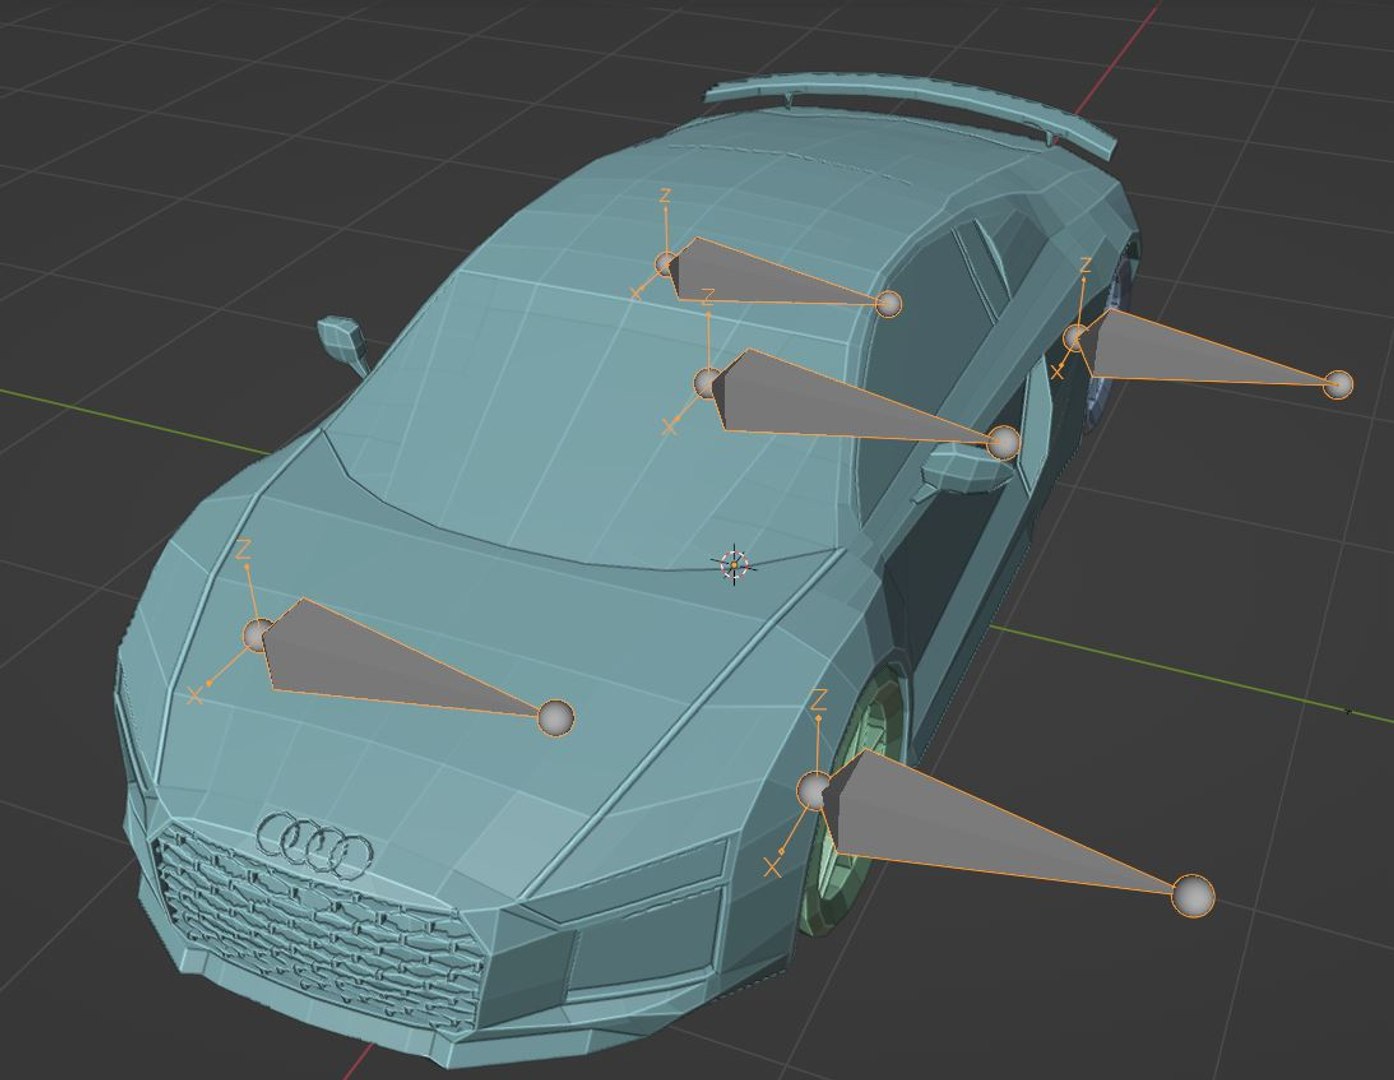Image resolution: width=1394 pixels, height=1080 pixels.
Task: Click the tail sphere of the hood bone
Action: 556,717
